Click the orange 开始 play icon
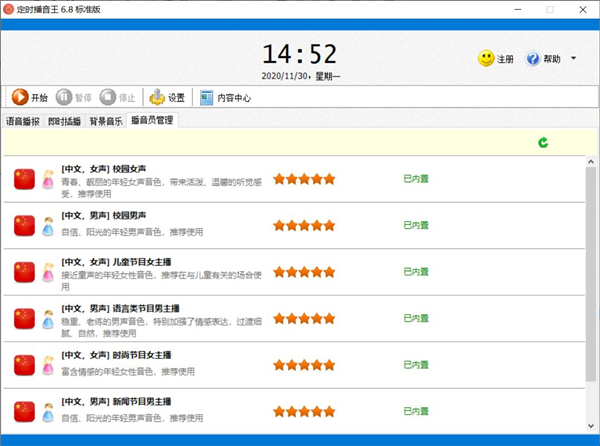The width and height of the screenshot is (600, 446). (x=20, y=97)
